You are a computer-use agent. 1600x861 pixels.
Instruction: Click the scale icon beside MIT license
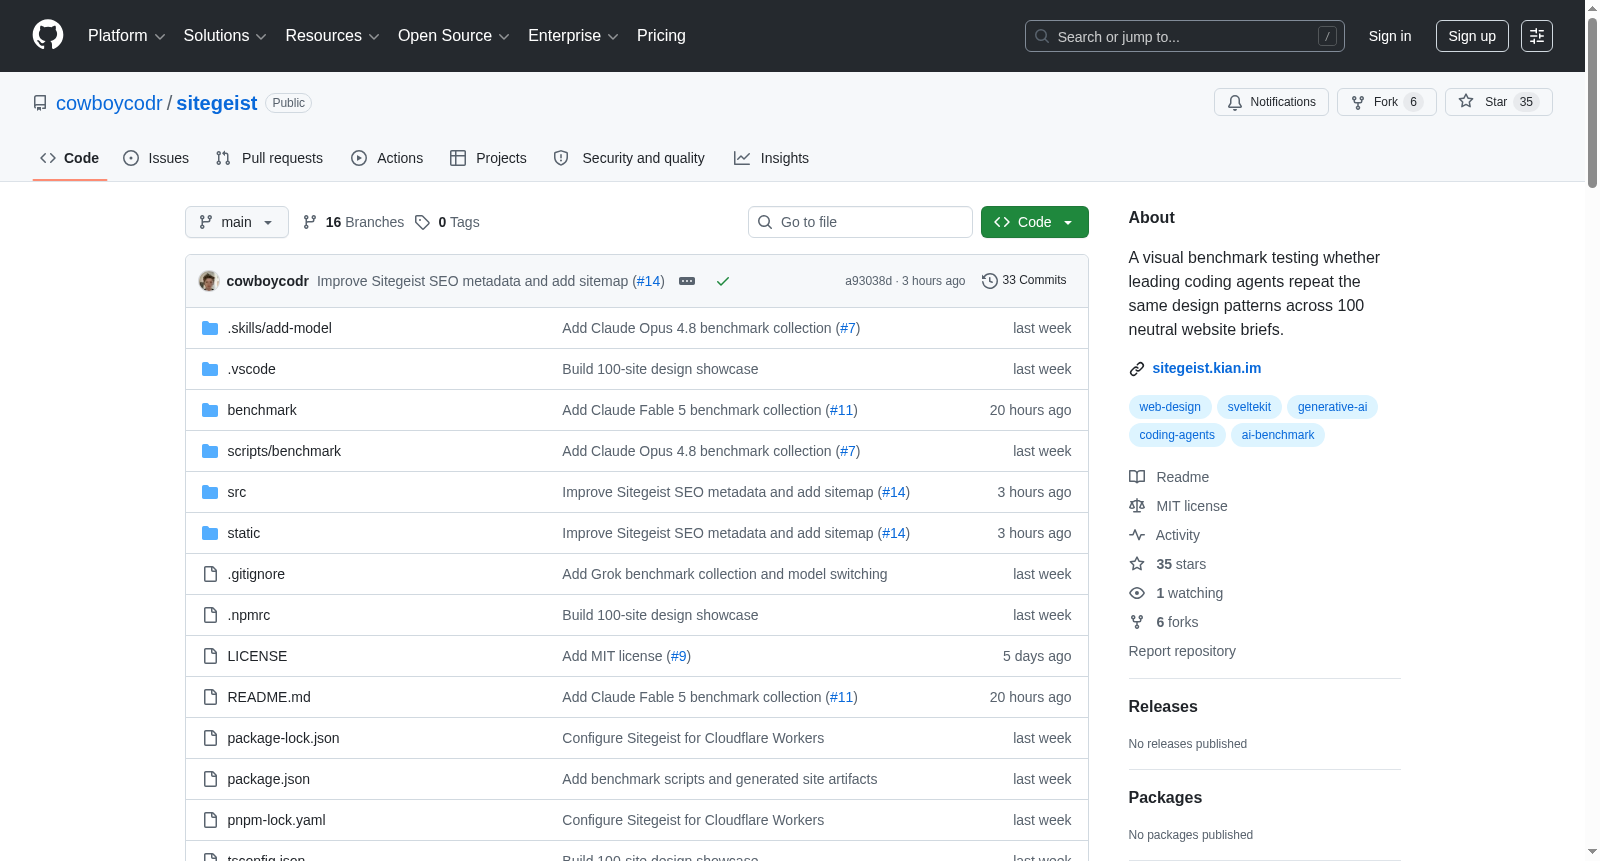click(1137, 506)
